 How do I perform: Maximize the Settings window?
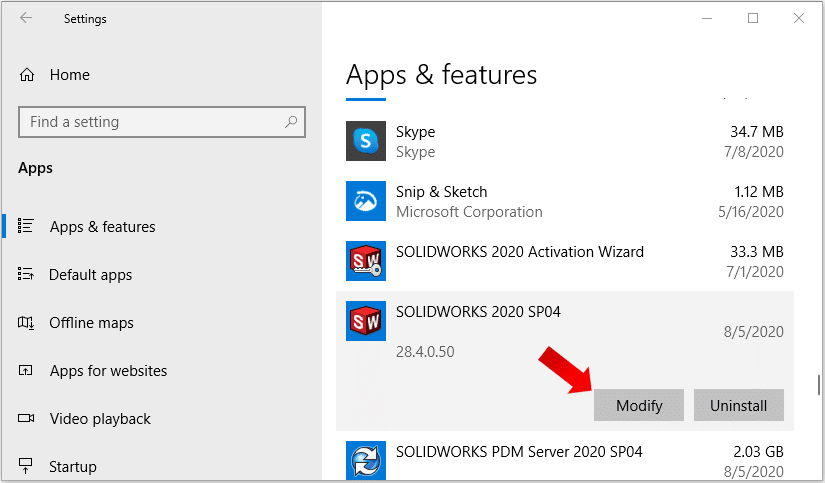point(753,18)
